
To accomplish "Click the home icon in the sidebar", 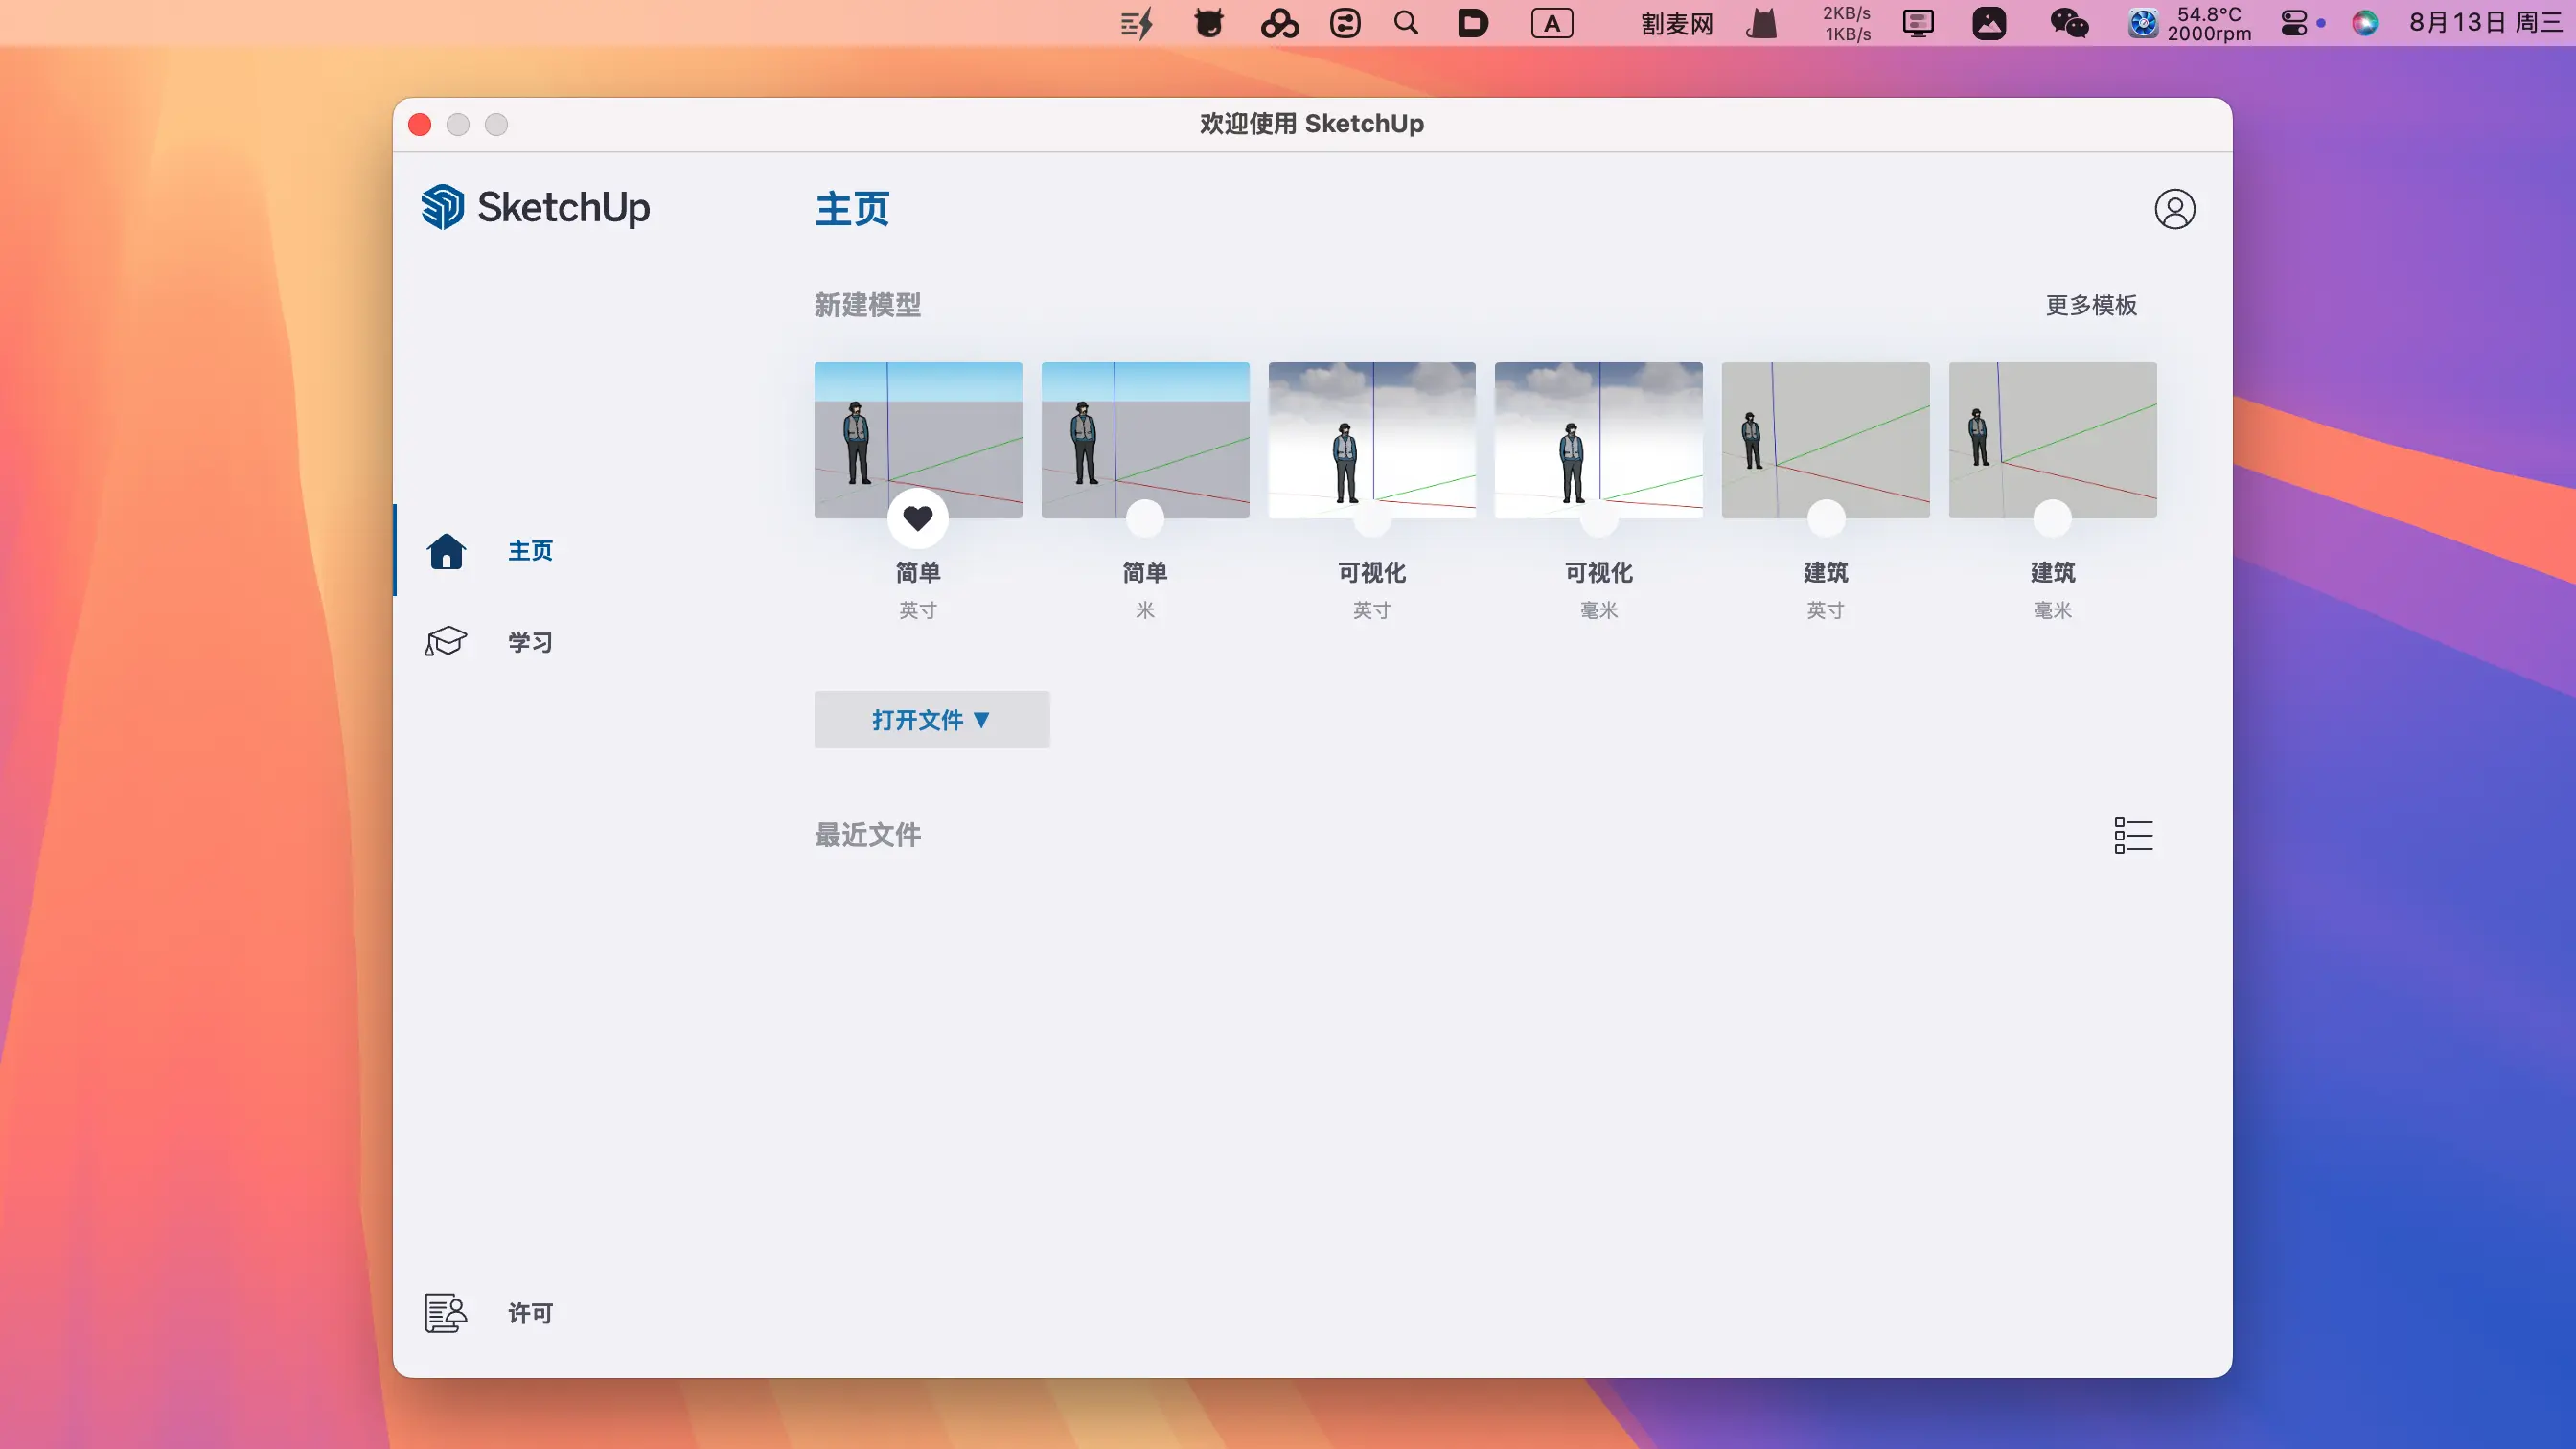I will (x=446, y=551).
